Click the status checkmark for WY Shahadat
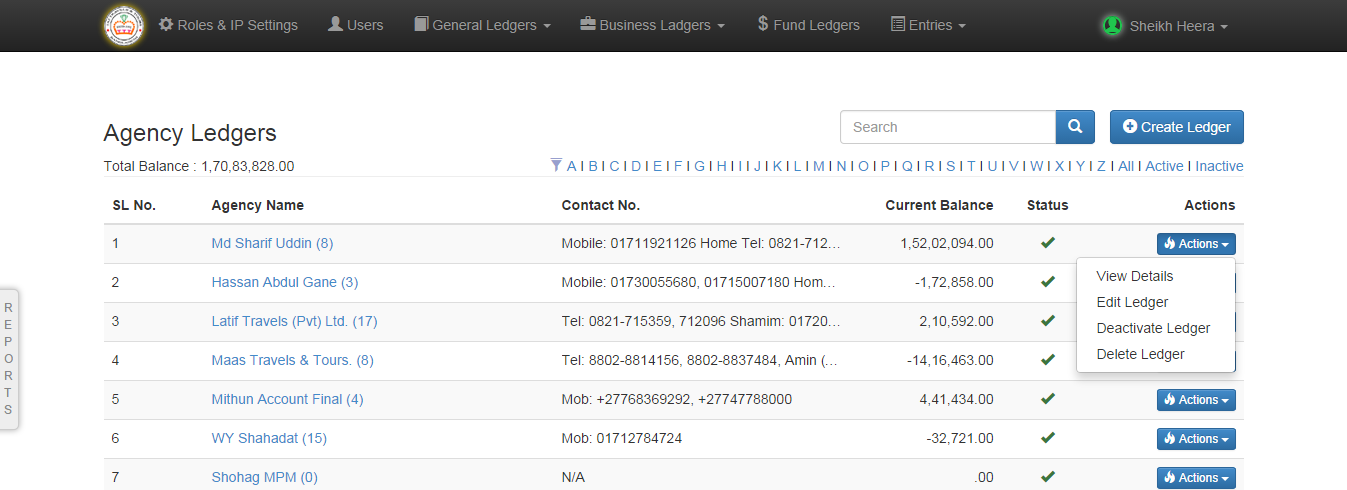This screenshot has height=490, width=1347. coord(1047,438)
